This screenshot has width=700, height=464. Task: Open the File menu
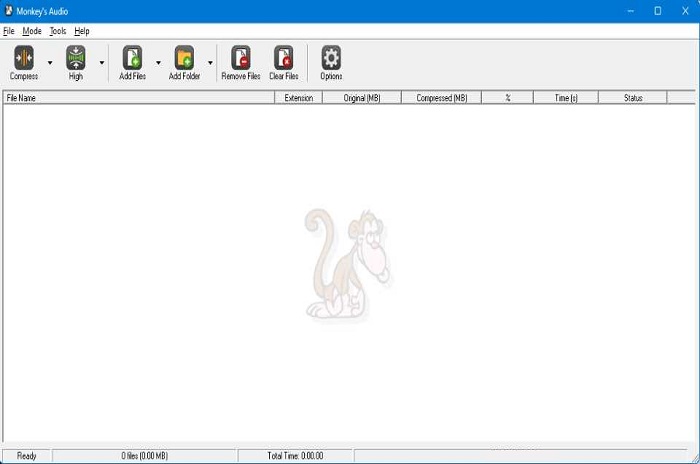[9, 31]
